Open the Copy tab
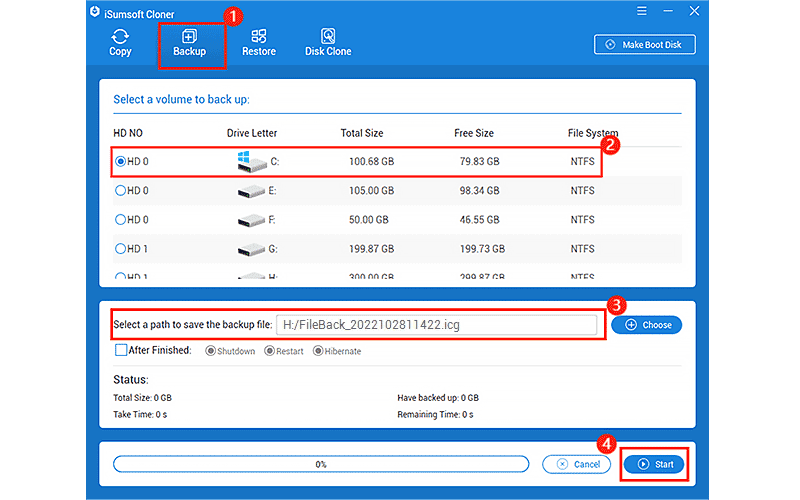Screen dimensions: 800x500 pos(120,42)
